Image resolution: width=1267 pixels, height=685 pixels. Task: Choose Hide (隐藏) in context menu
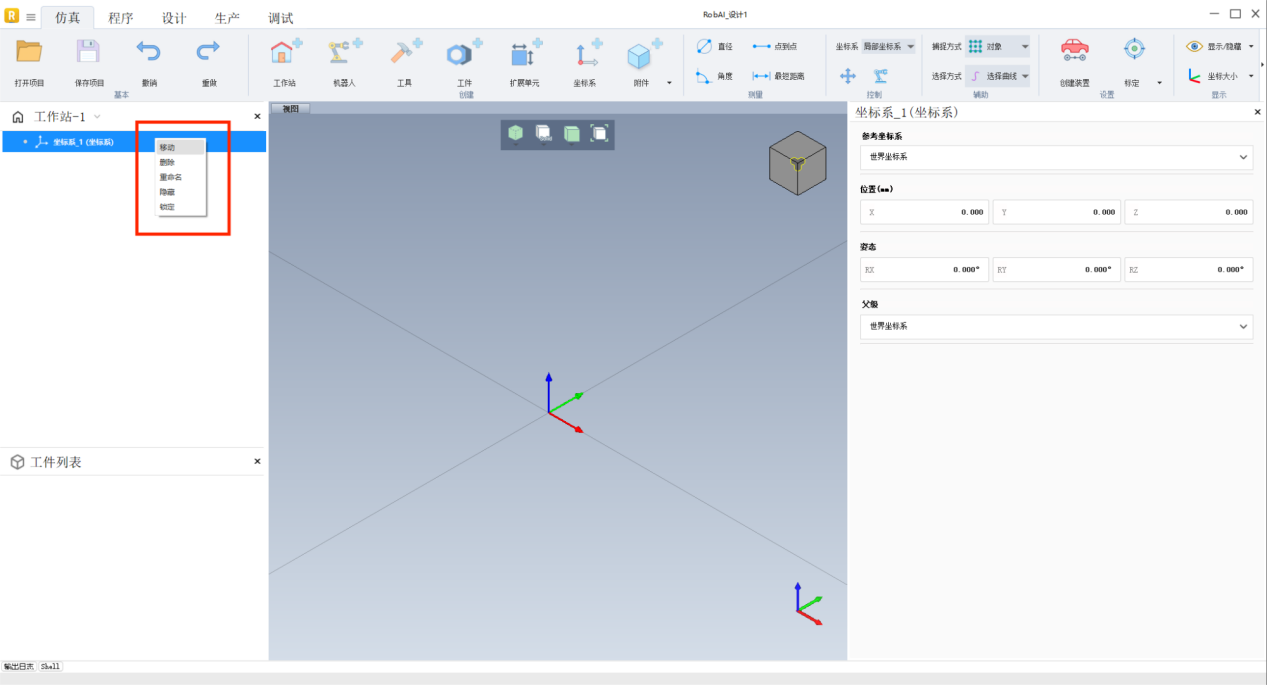(x=168, y=192)
